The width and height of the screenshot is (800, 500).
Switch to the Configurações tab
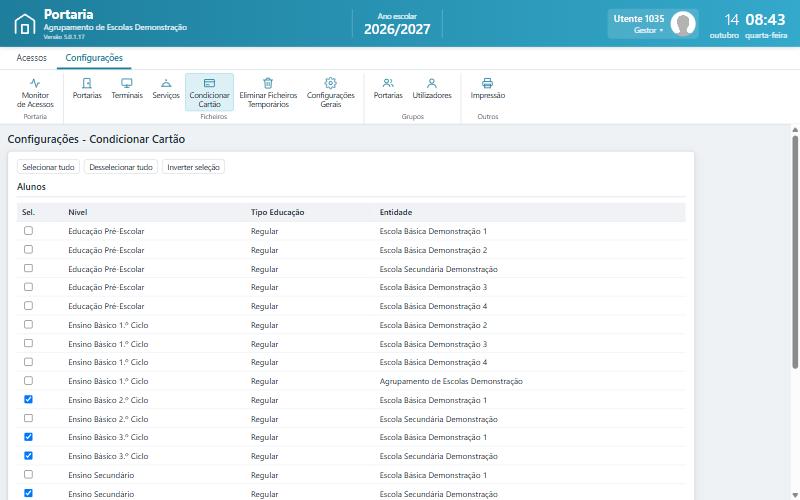point(94,58)
